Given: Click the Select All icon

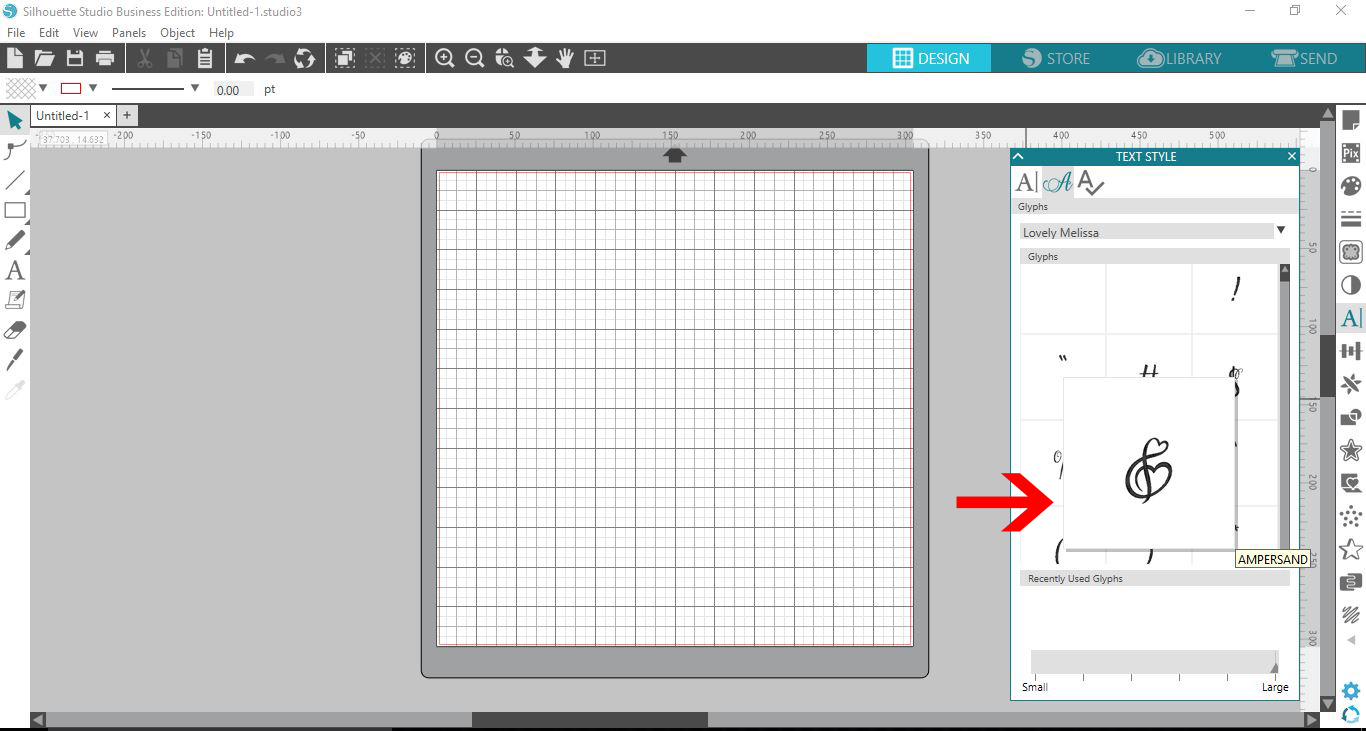Looking at the screenshot, I should click(x=345, y=58).
